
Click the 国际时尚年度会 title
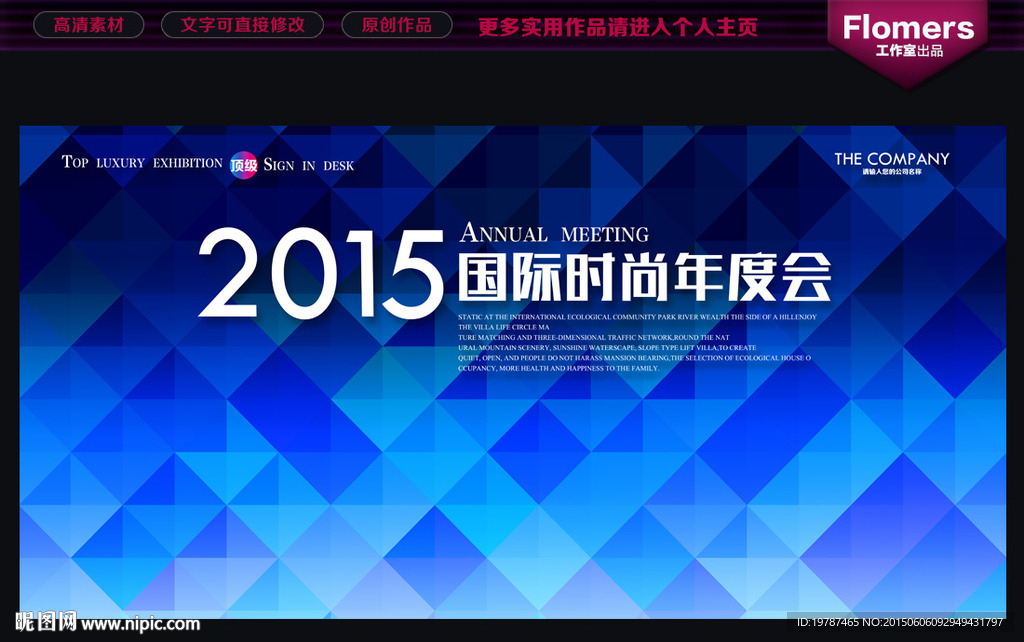(x=645, y=277)
